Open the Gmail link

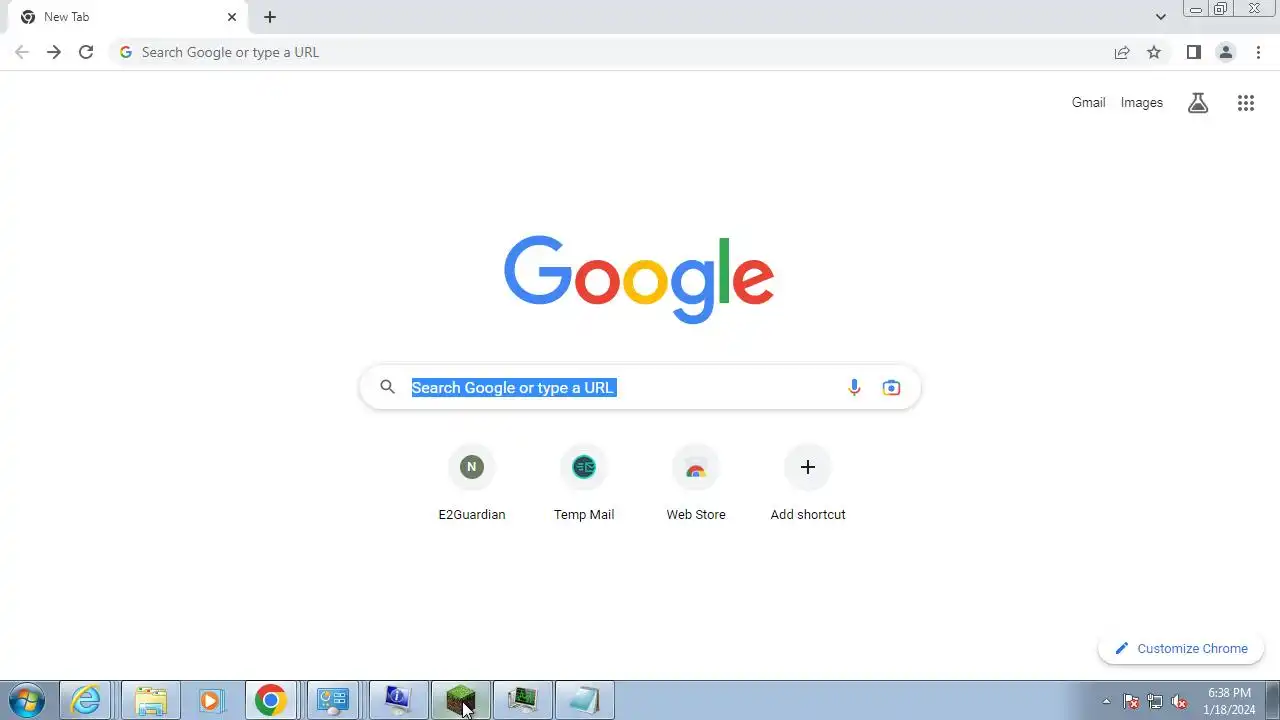pos(1088,102)
